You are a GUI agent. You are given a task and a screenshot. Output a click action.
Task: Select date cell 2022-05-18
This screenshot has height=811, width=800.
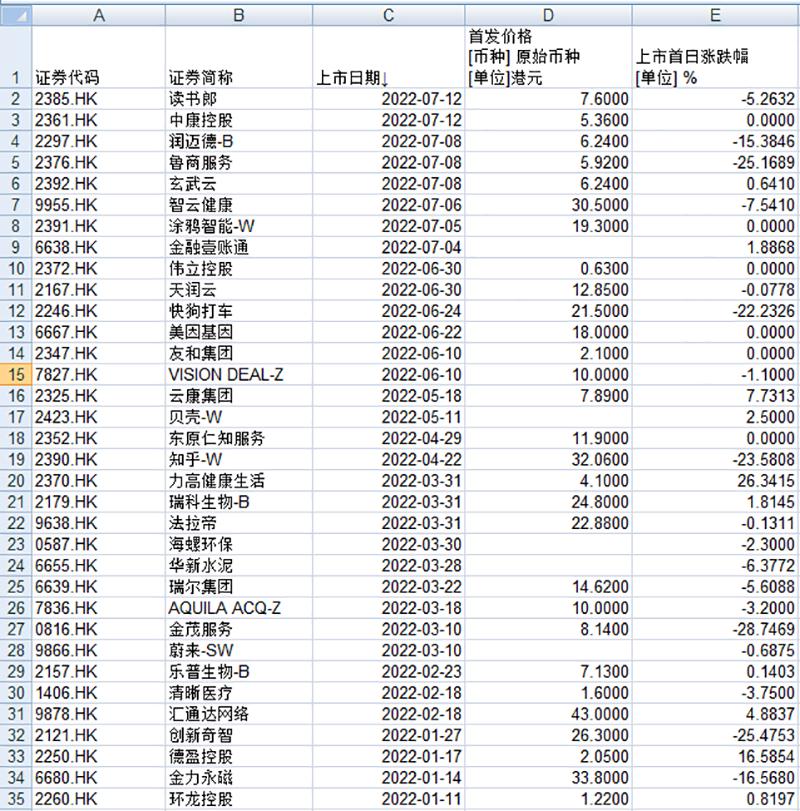pos(389,396)
